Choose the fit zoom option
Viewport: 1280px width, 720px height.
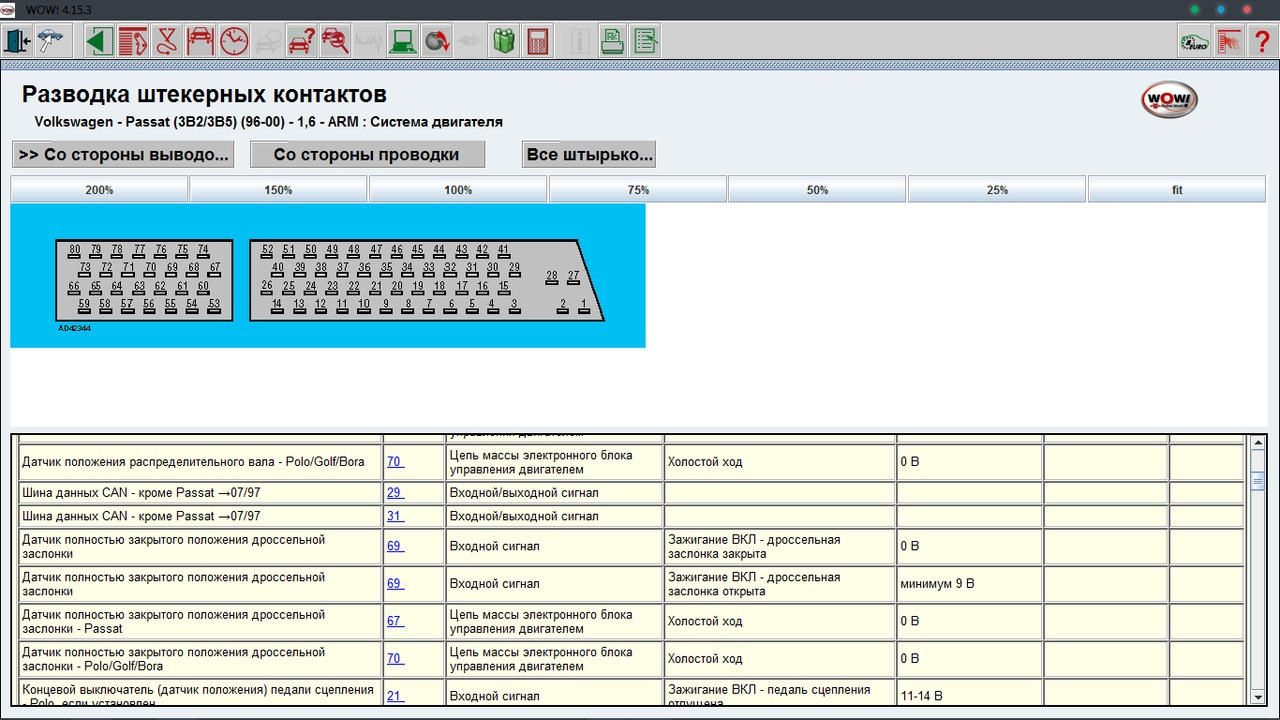tap(1177, 190)
